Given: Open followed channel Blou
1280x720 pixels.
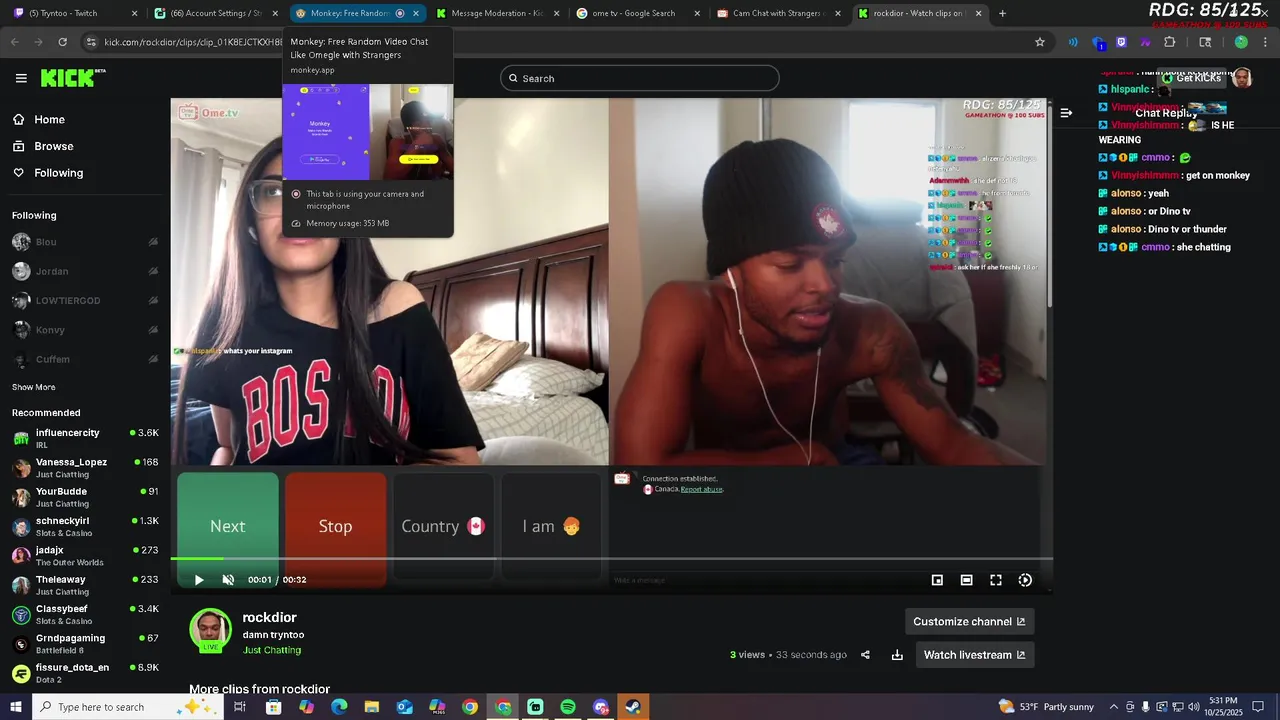Looking at the screenshot, I should [85, 242].
